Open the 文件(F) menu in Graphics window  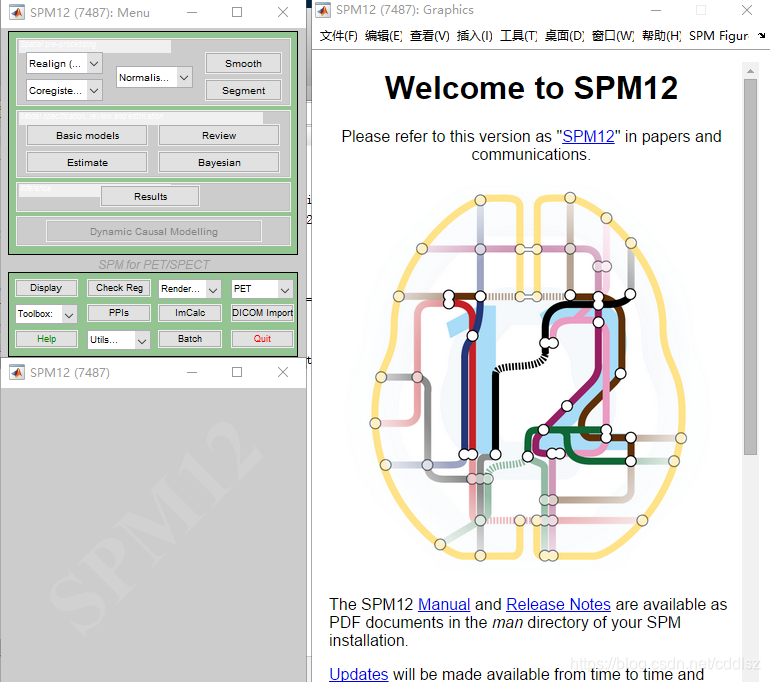(x=338, y=36)
